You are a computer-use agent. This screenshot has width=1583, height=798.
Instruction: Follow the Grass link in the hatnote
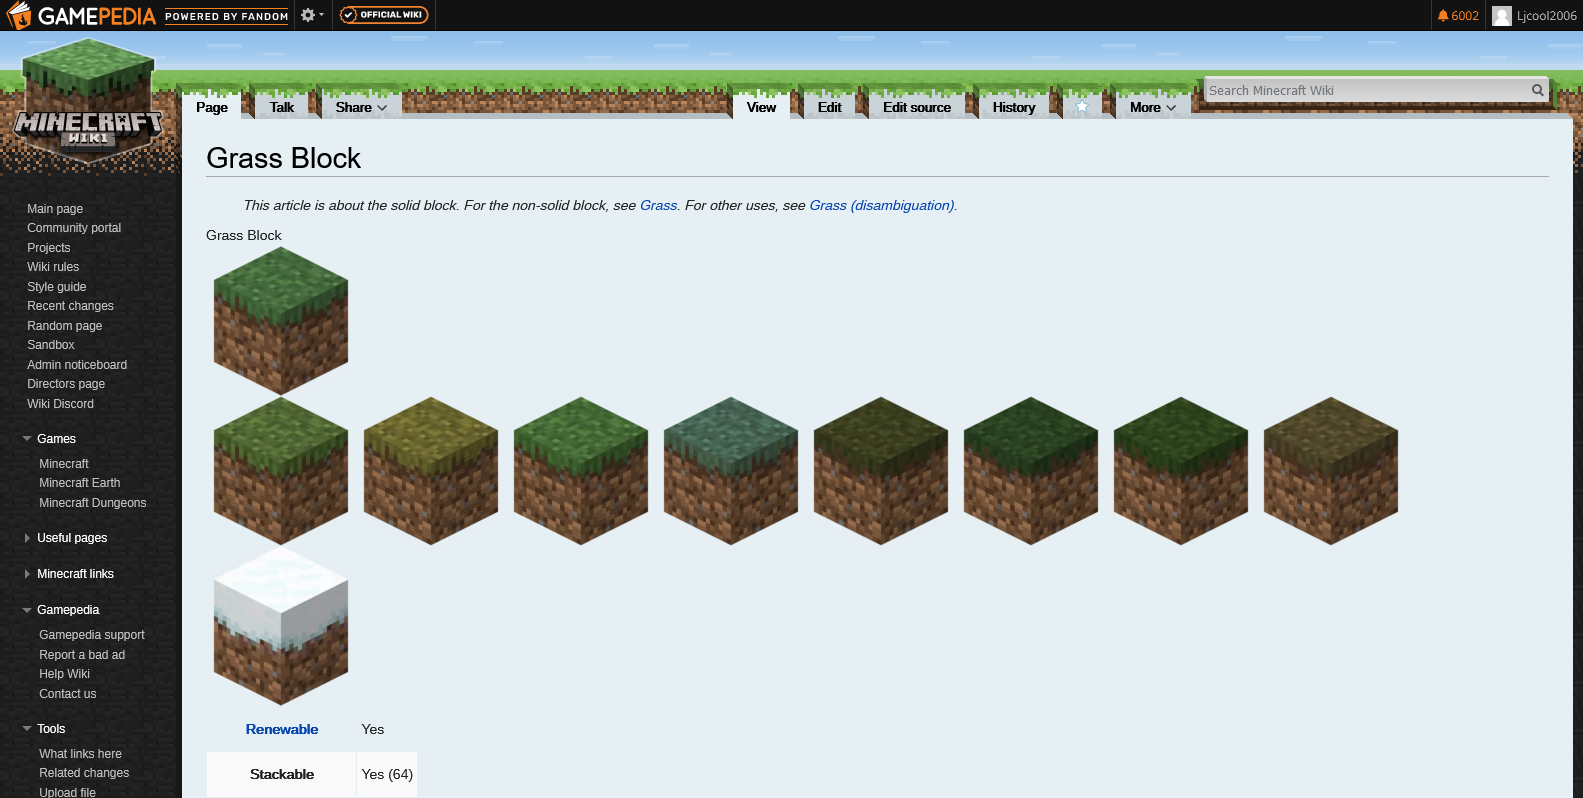658,206
